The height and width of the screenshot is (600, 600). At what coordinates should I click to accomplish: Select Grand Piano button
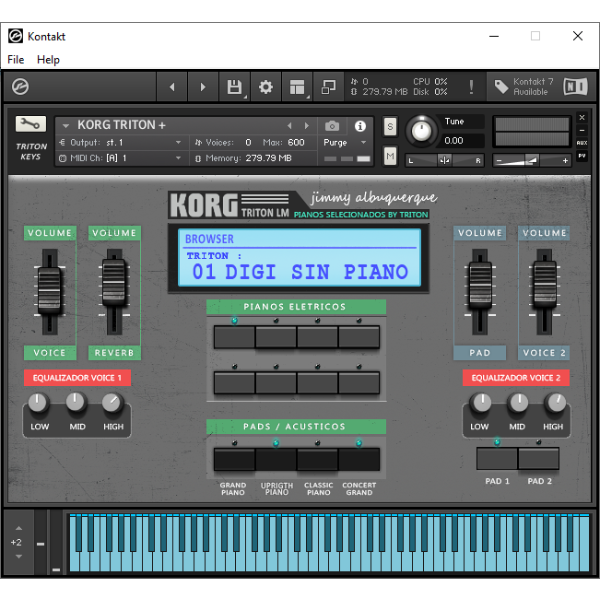(234, 459)
